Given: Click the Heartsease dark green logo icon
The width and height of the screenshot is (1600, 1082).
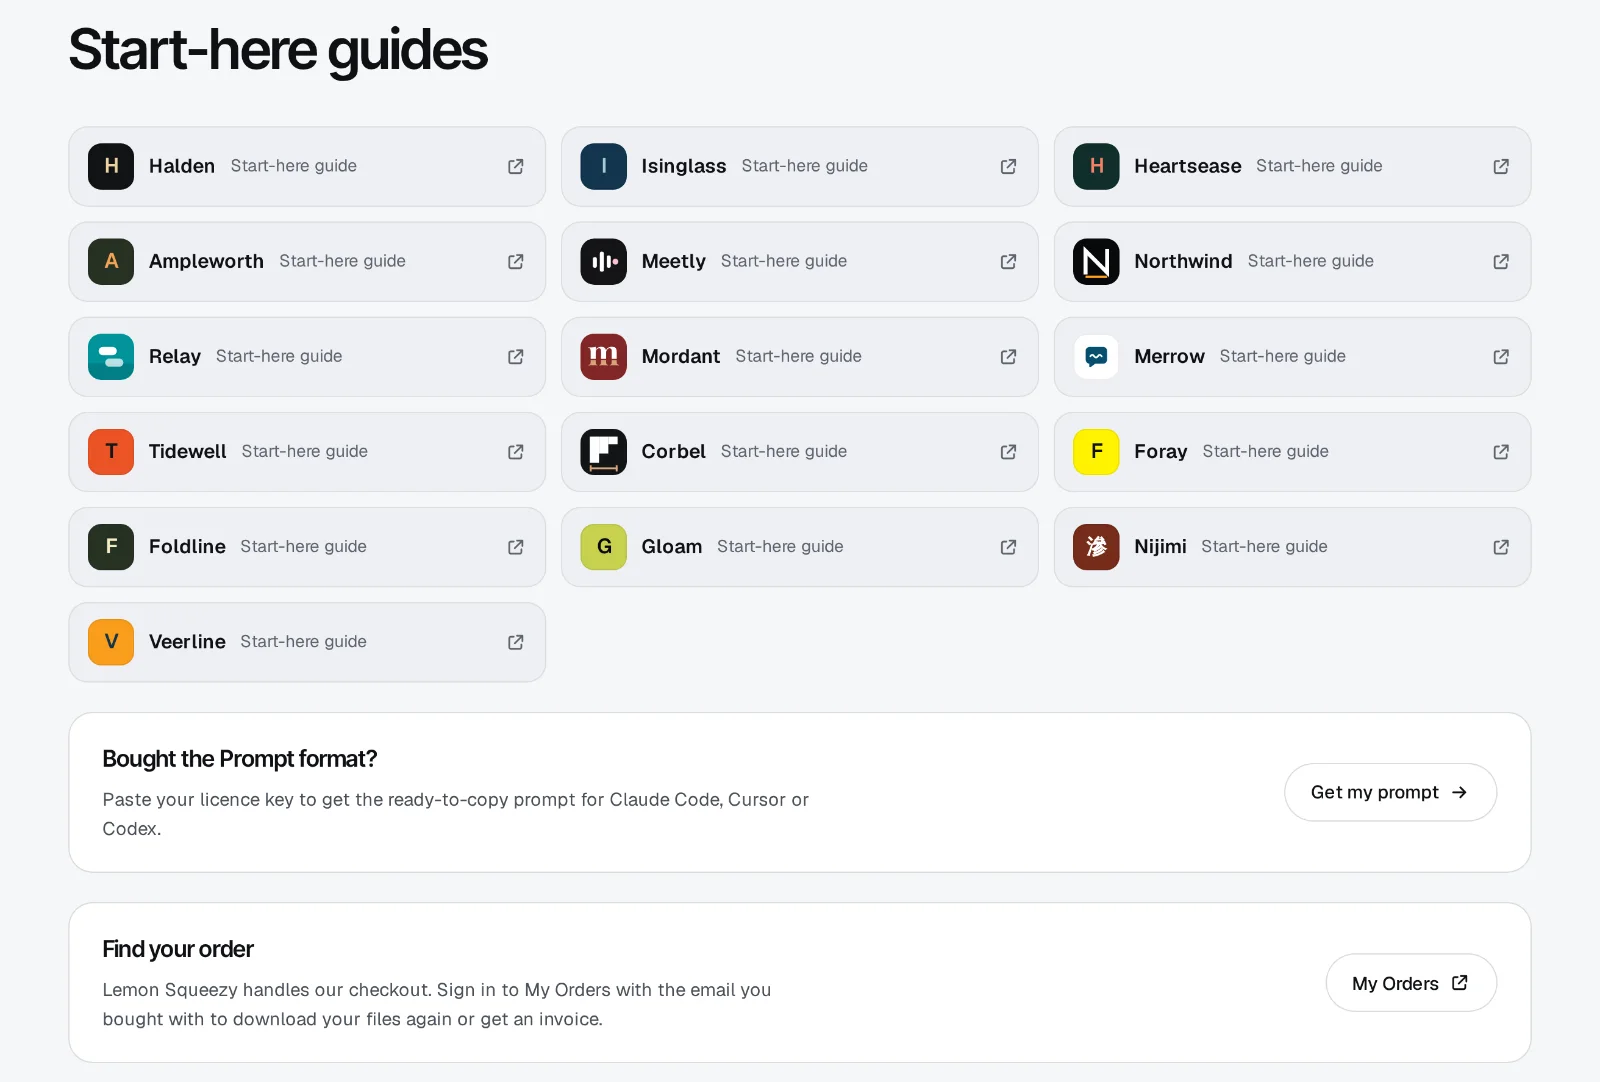Looking at the screenshot, I should click(1096, 166).
